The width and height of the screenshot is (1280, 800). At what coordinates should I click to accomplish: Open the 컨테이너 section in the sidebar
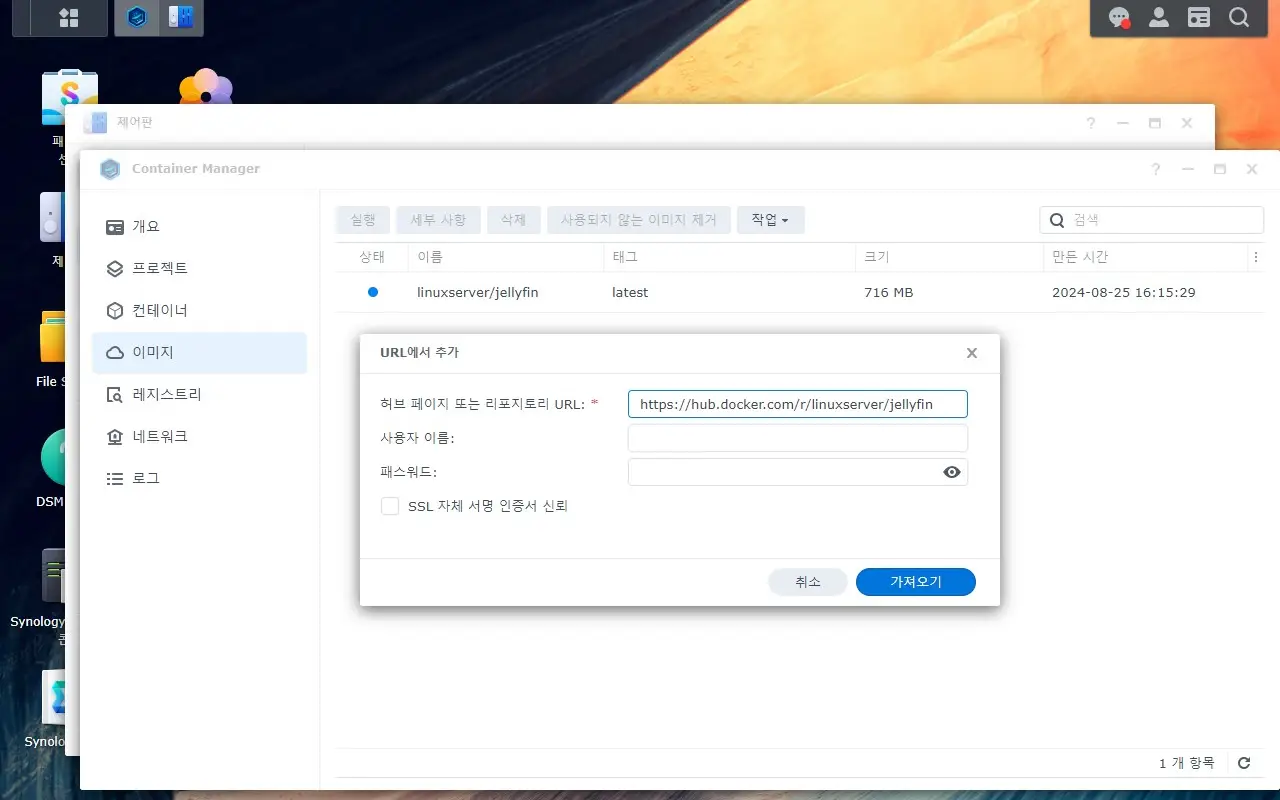(x=162, y=310)
